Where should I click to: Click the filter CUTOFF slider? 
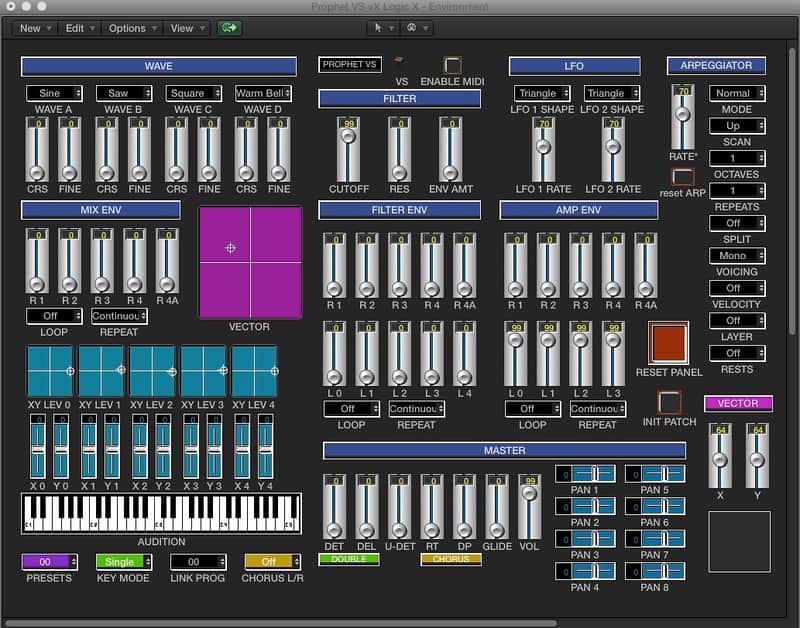coord(348,149)
